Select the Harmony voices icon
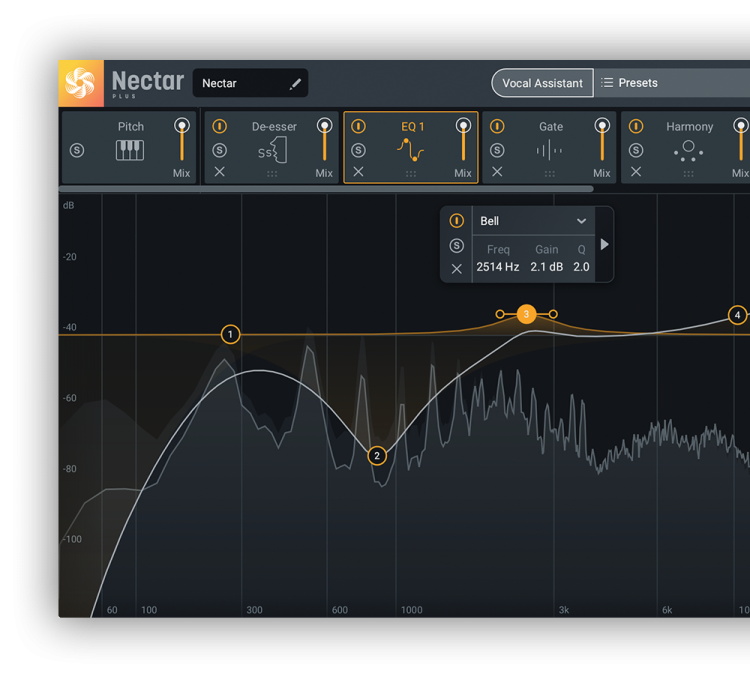 tap(688, 151)
